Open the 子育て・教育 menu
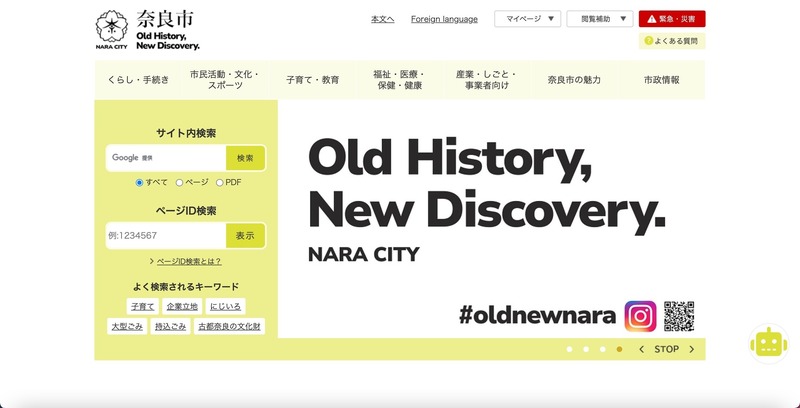800x408 pixels. (x=312, y=80)
